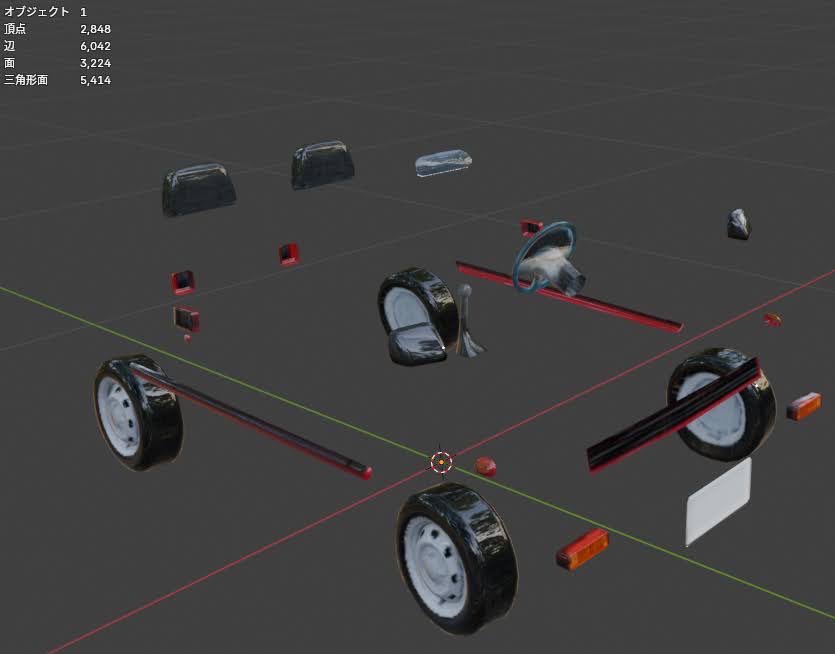Screen dimensions: 835x654
Task: Select the orange lamp right of the license plate wheel
Action: click(804, 406)
